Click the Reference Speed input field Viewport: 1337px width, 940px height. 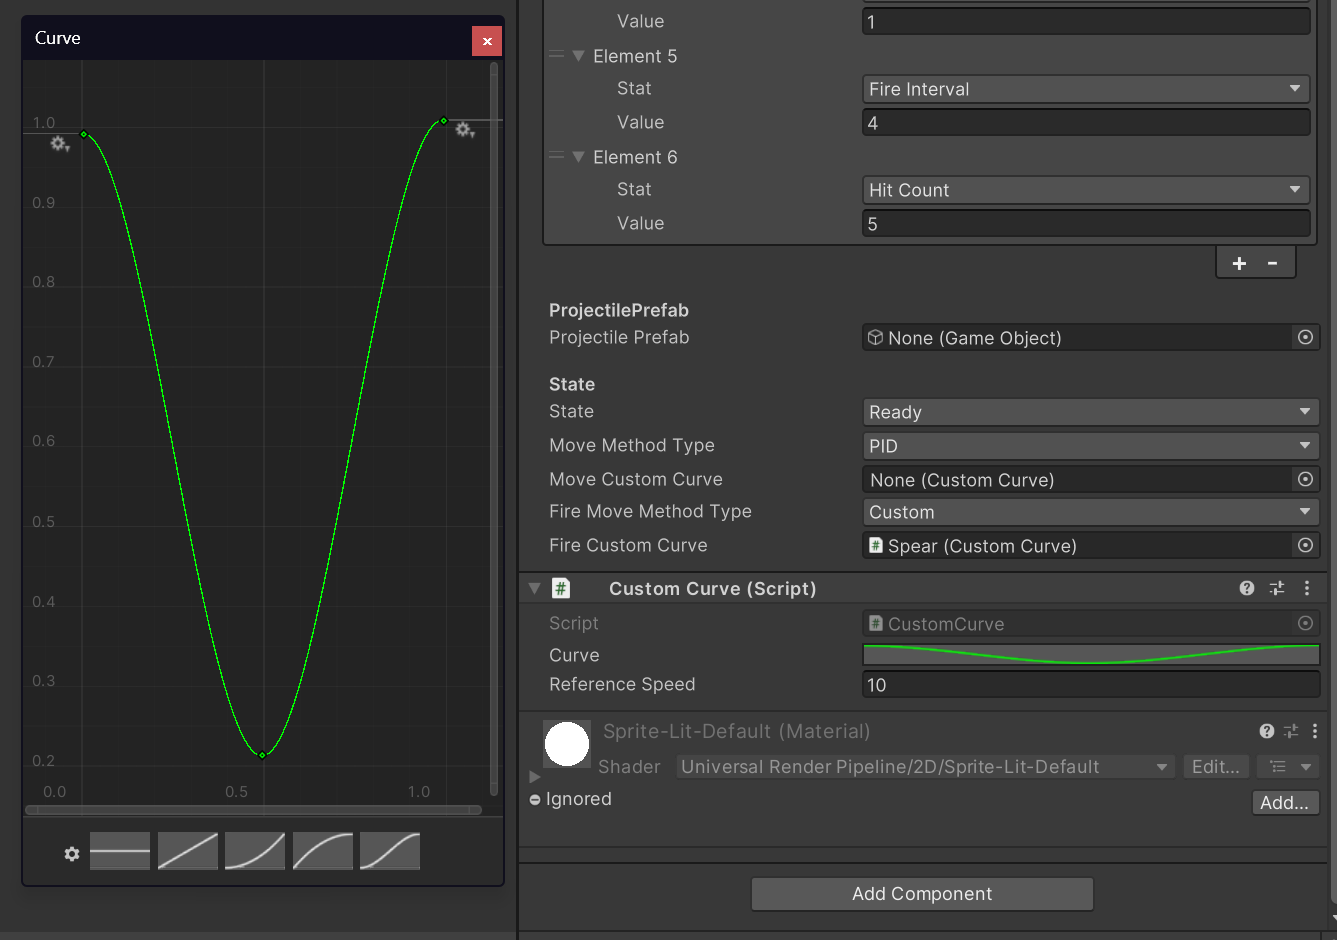click(1090, 685)
